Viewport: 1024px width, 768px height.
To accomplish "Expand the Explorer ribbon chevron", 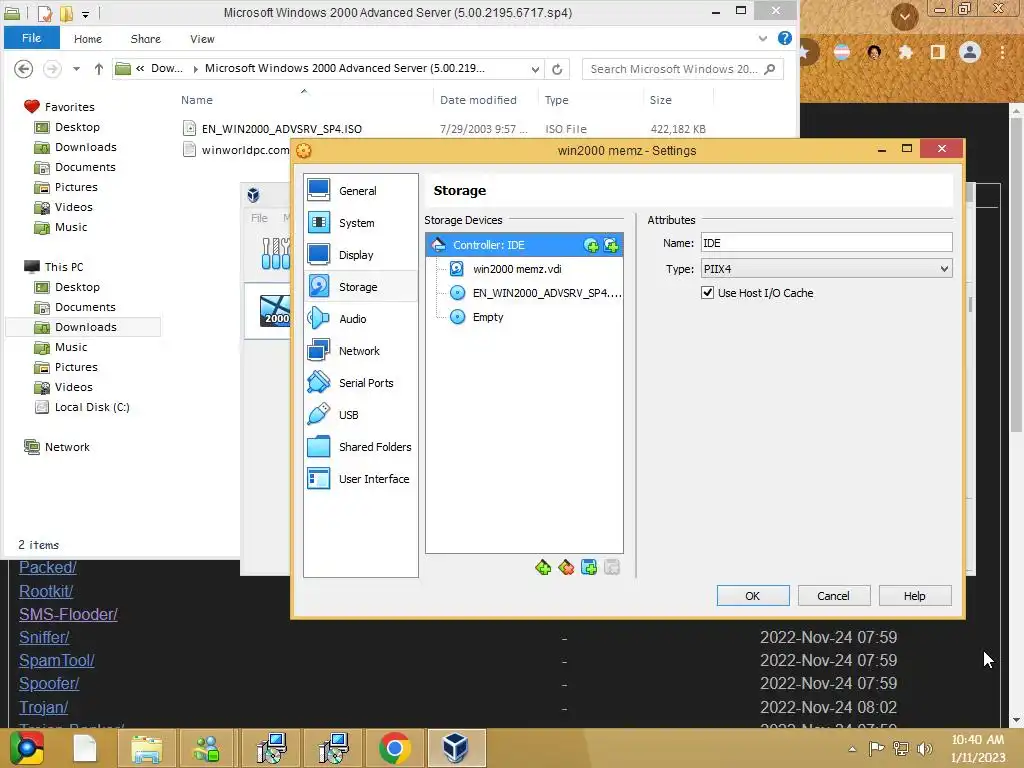I will coord(762,39).
